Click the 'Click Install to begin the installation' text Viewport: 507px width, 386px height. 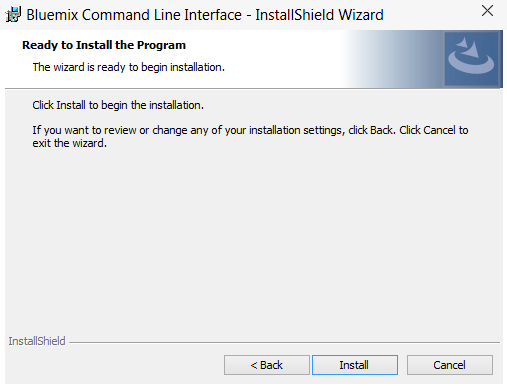click(118, 105)
